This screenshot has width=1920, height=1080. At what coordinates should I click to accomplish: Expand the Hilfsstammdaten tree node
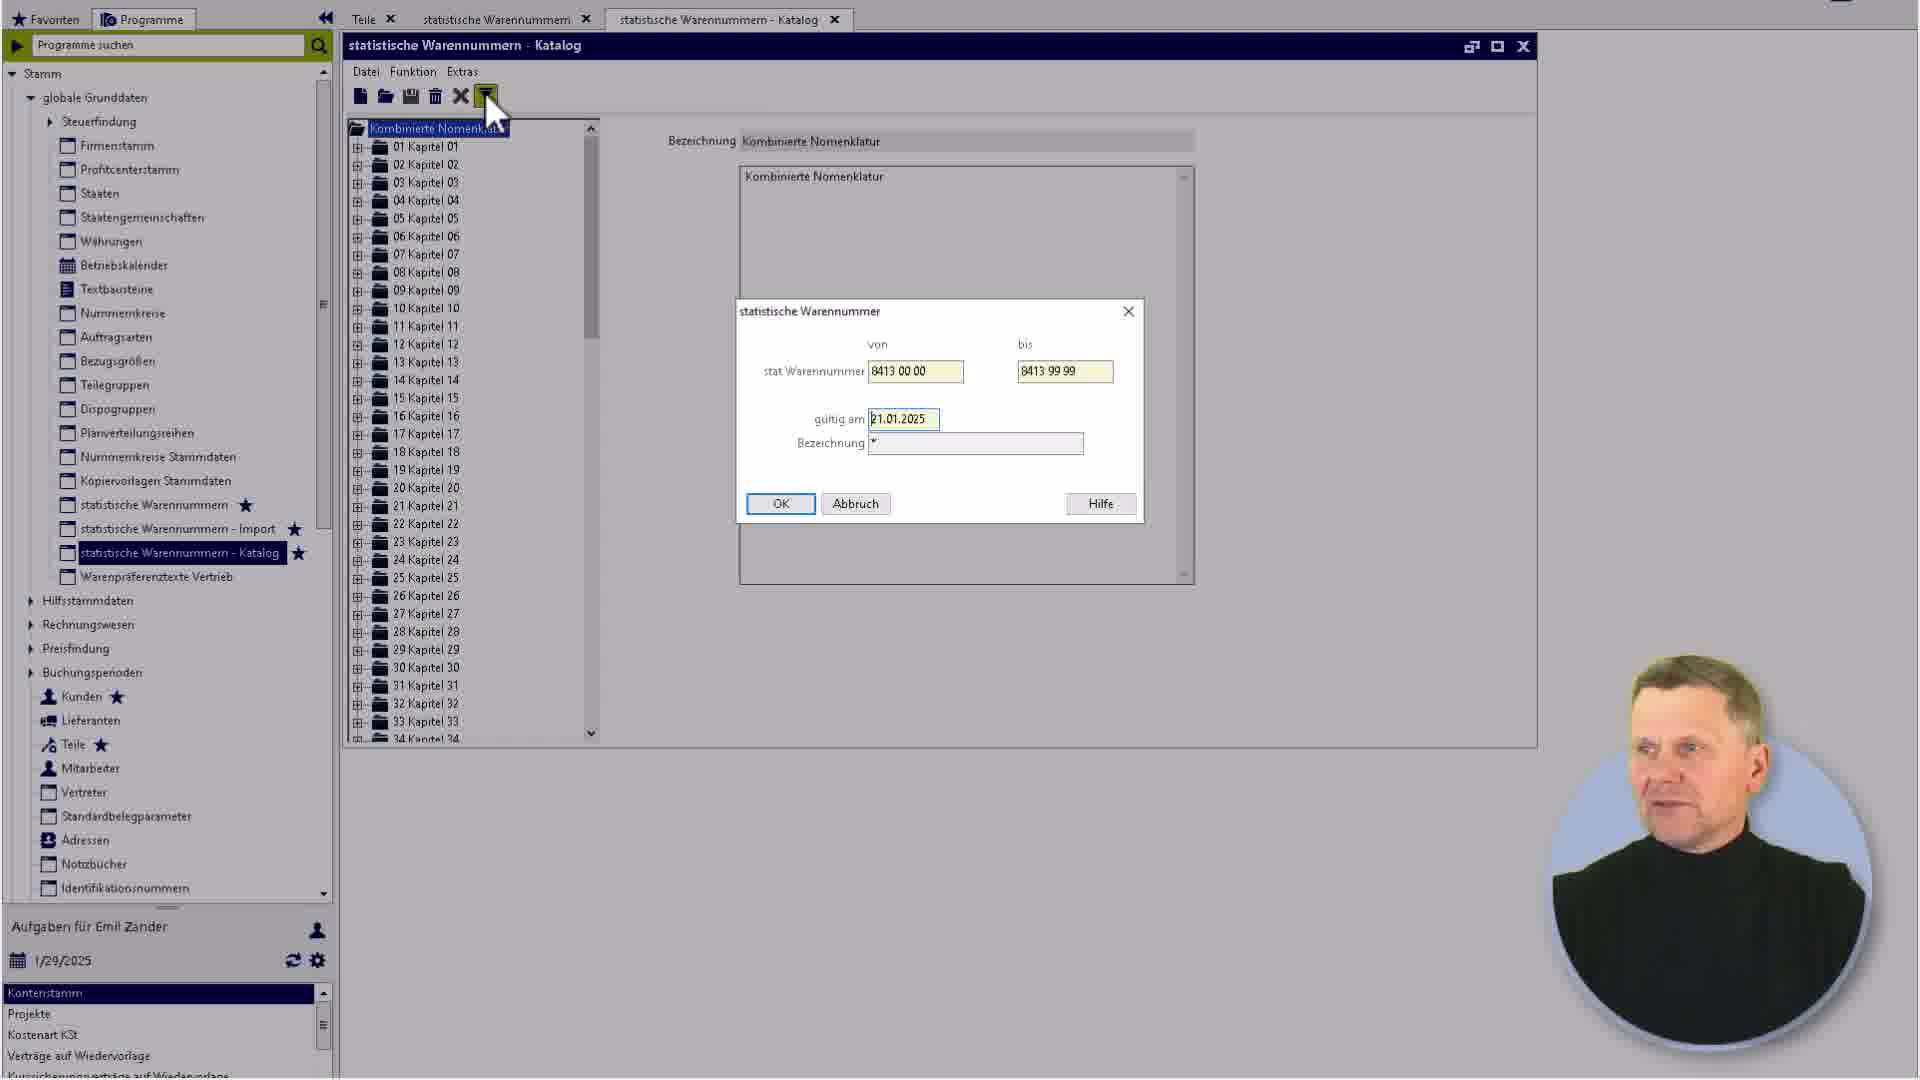[x=30, y=601]
